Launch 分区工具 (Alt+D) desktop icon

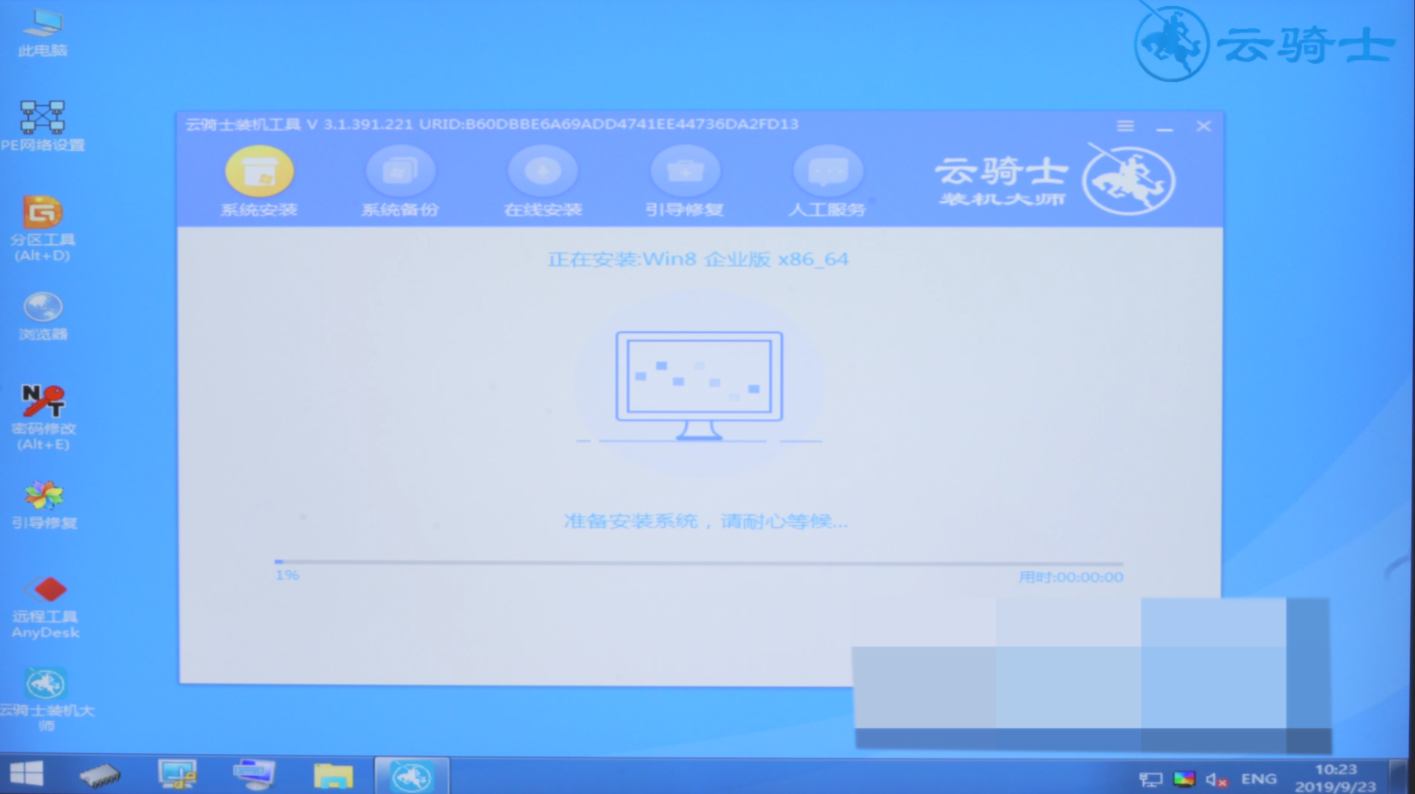pyautogui.click(x=42, y=229)
